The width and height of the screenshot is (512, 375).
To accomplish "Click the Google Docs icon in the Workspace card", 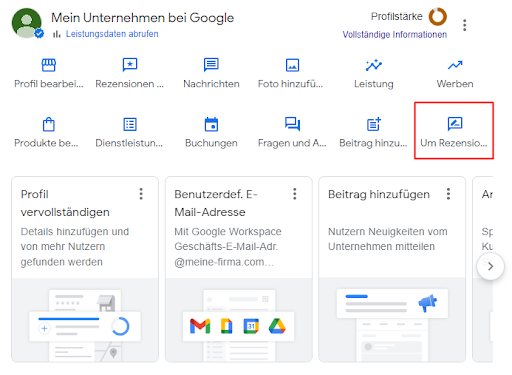I will point(226,326).
